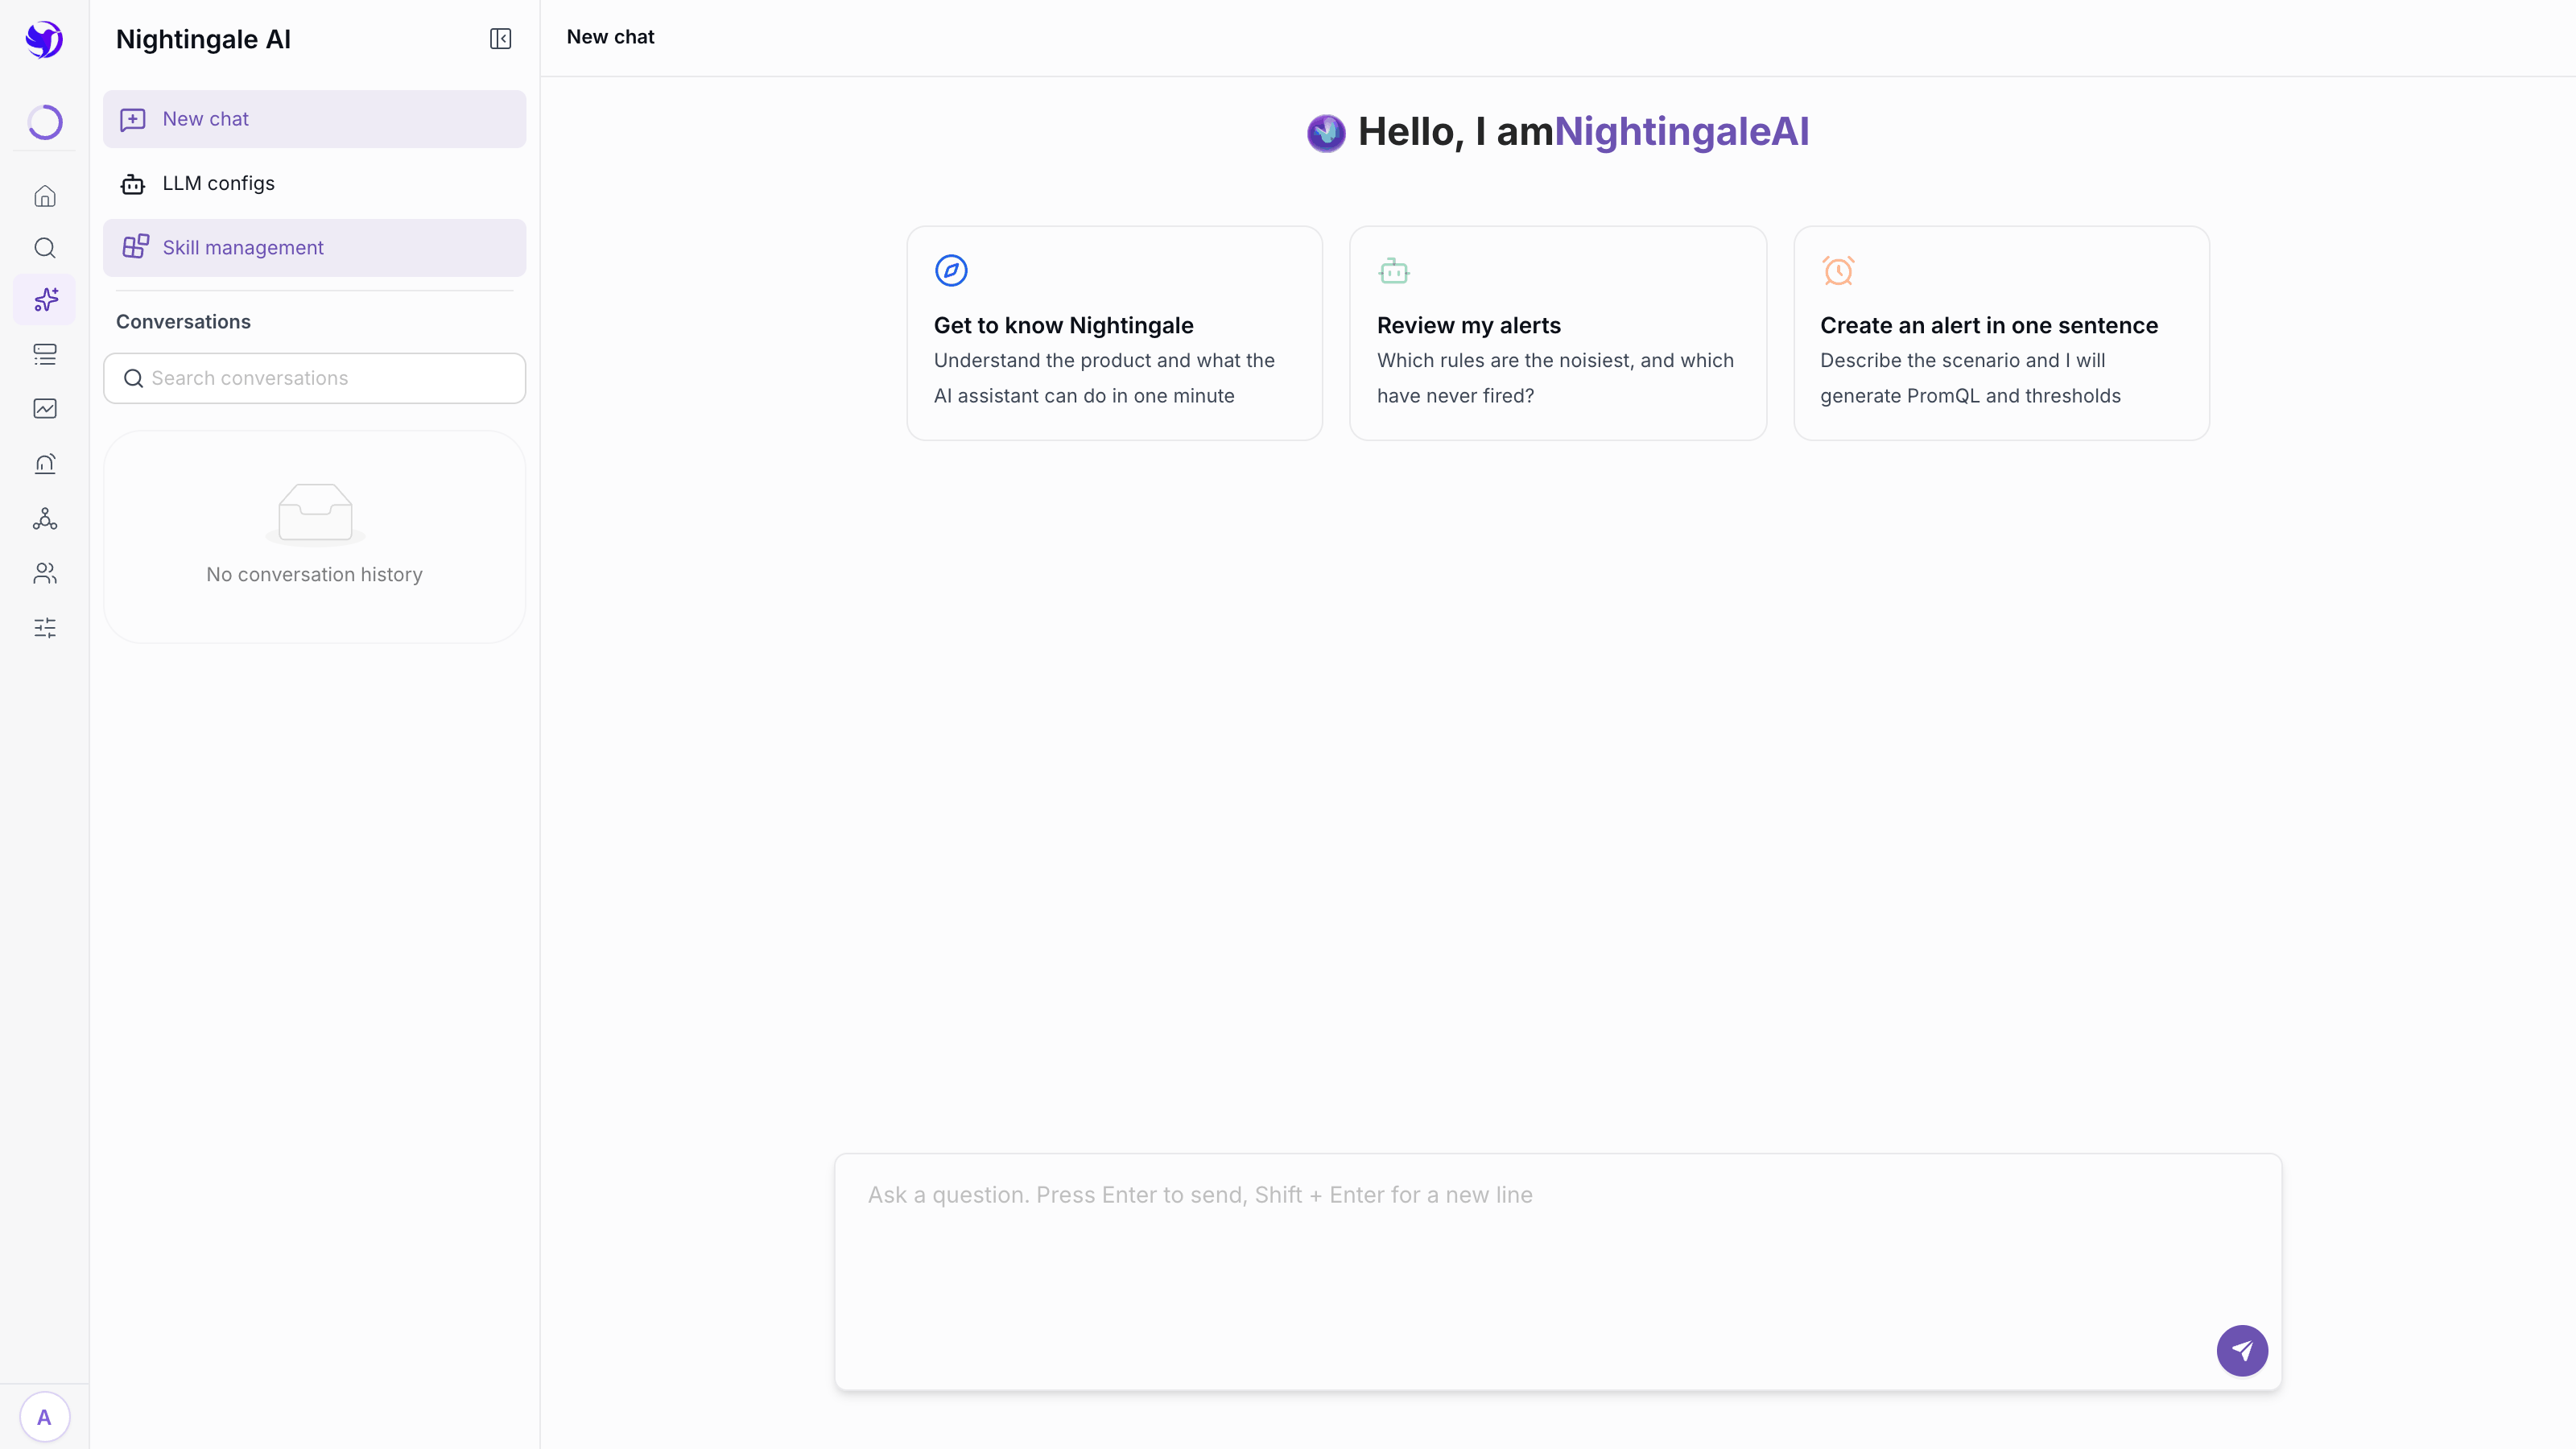Click the alarm clock icon on third card

pos(1838,270)
